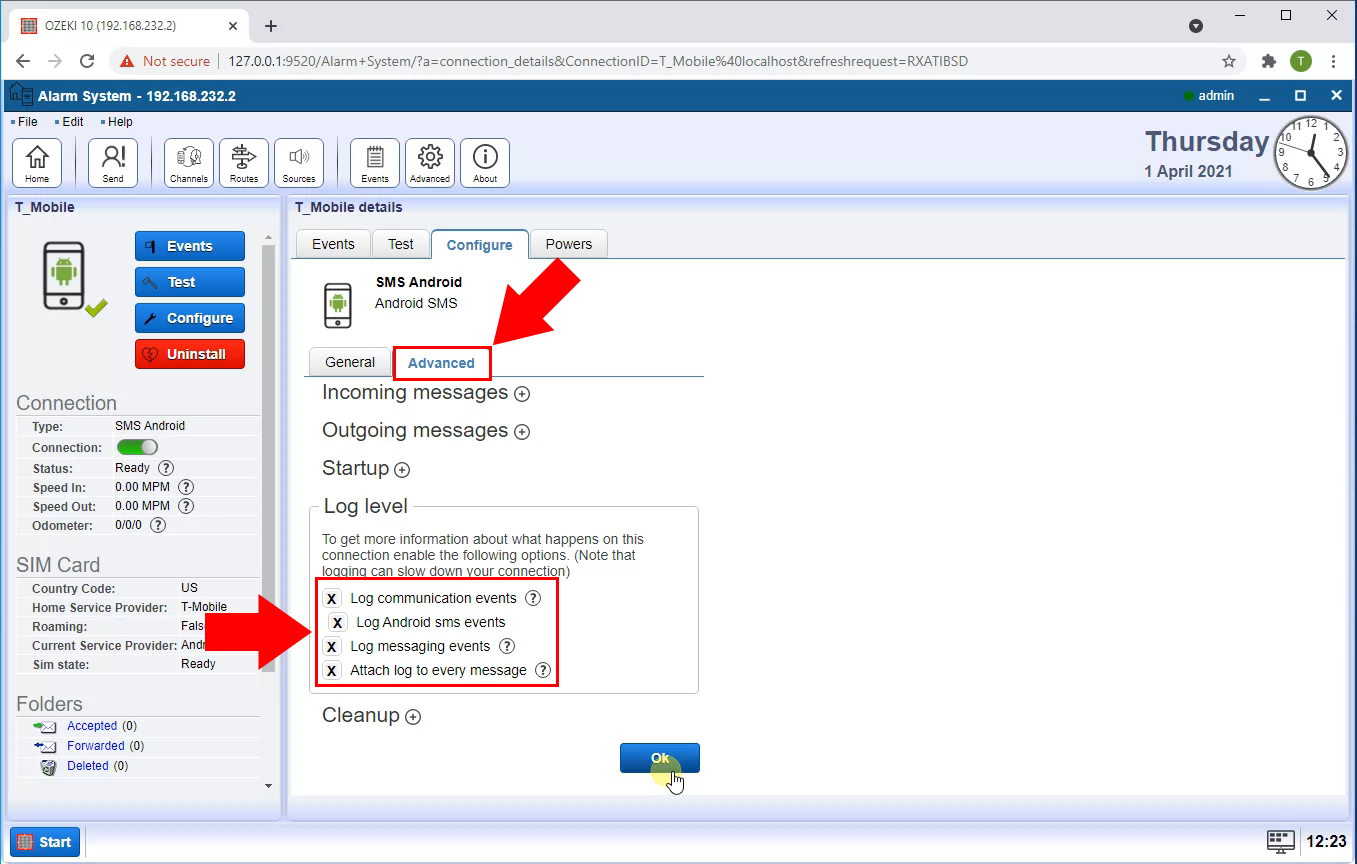Switch to the Test tab
The width and height of the screenshot is (1357, 864).
(401, 244)
